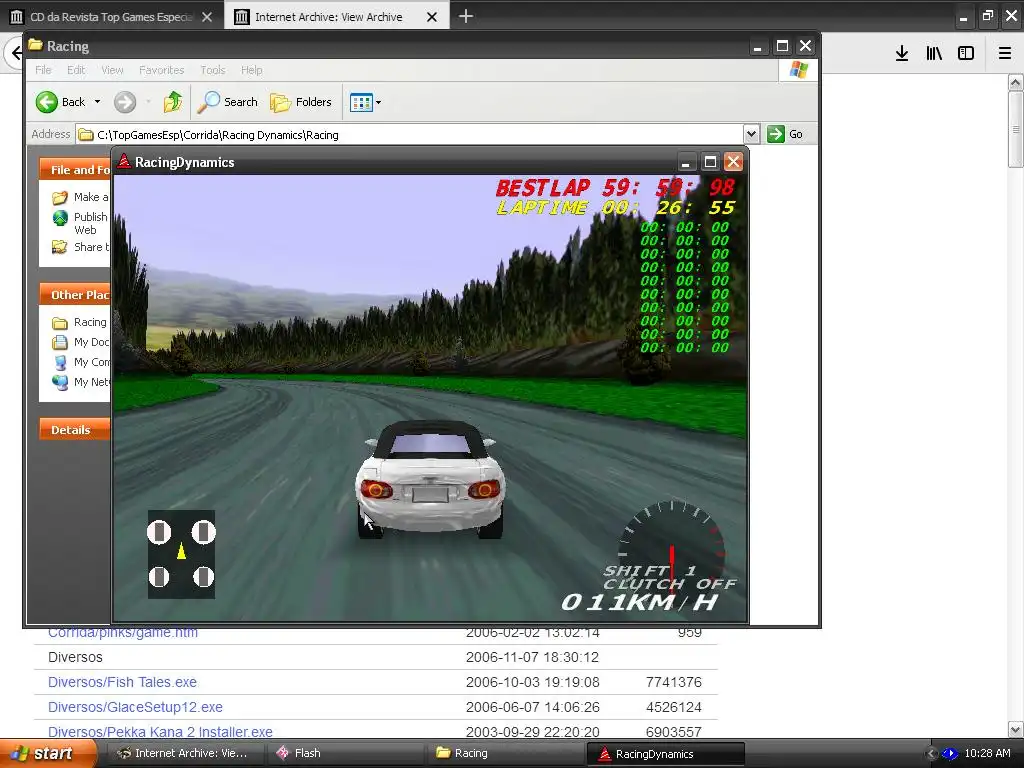Click file size 7741376 in the listing
Viewport: 1024px width, 768px height.
[x=673, y=682]
